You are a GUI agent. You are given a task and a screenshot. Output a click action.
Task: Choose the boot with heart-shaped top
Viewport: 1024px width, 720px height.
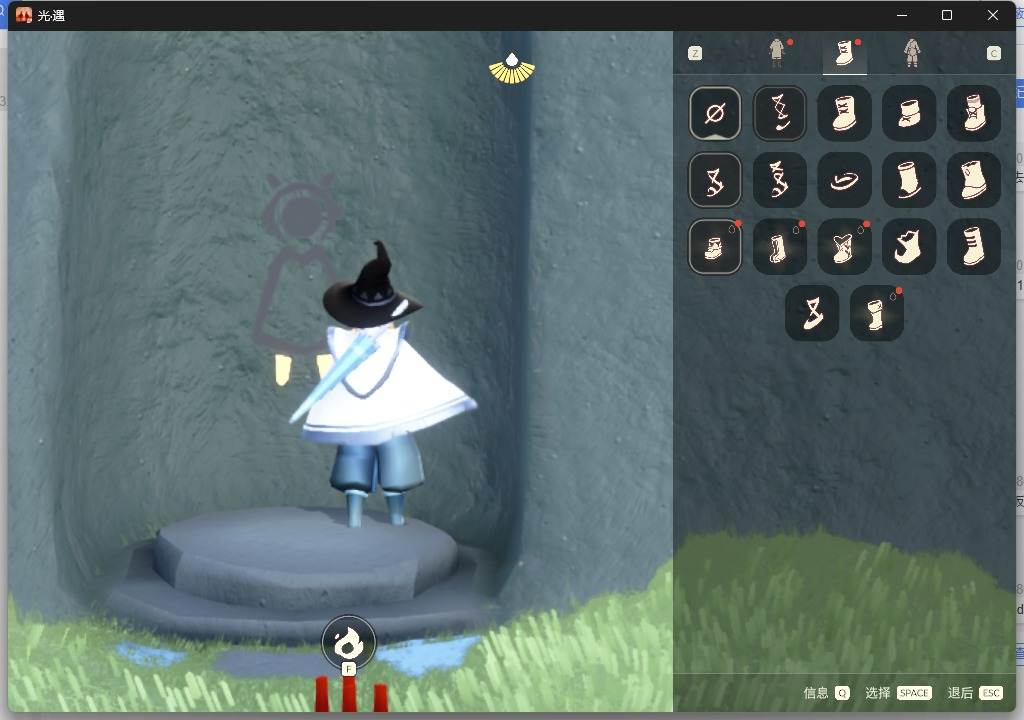(844, 247)
